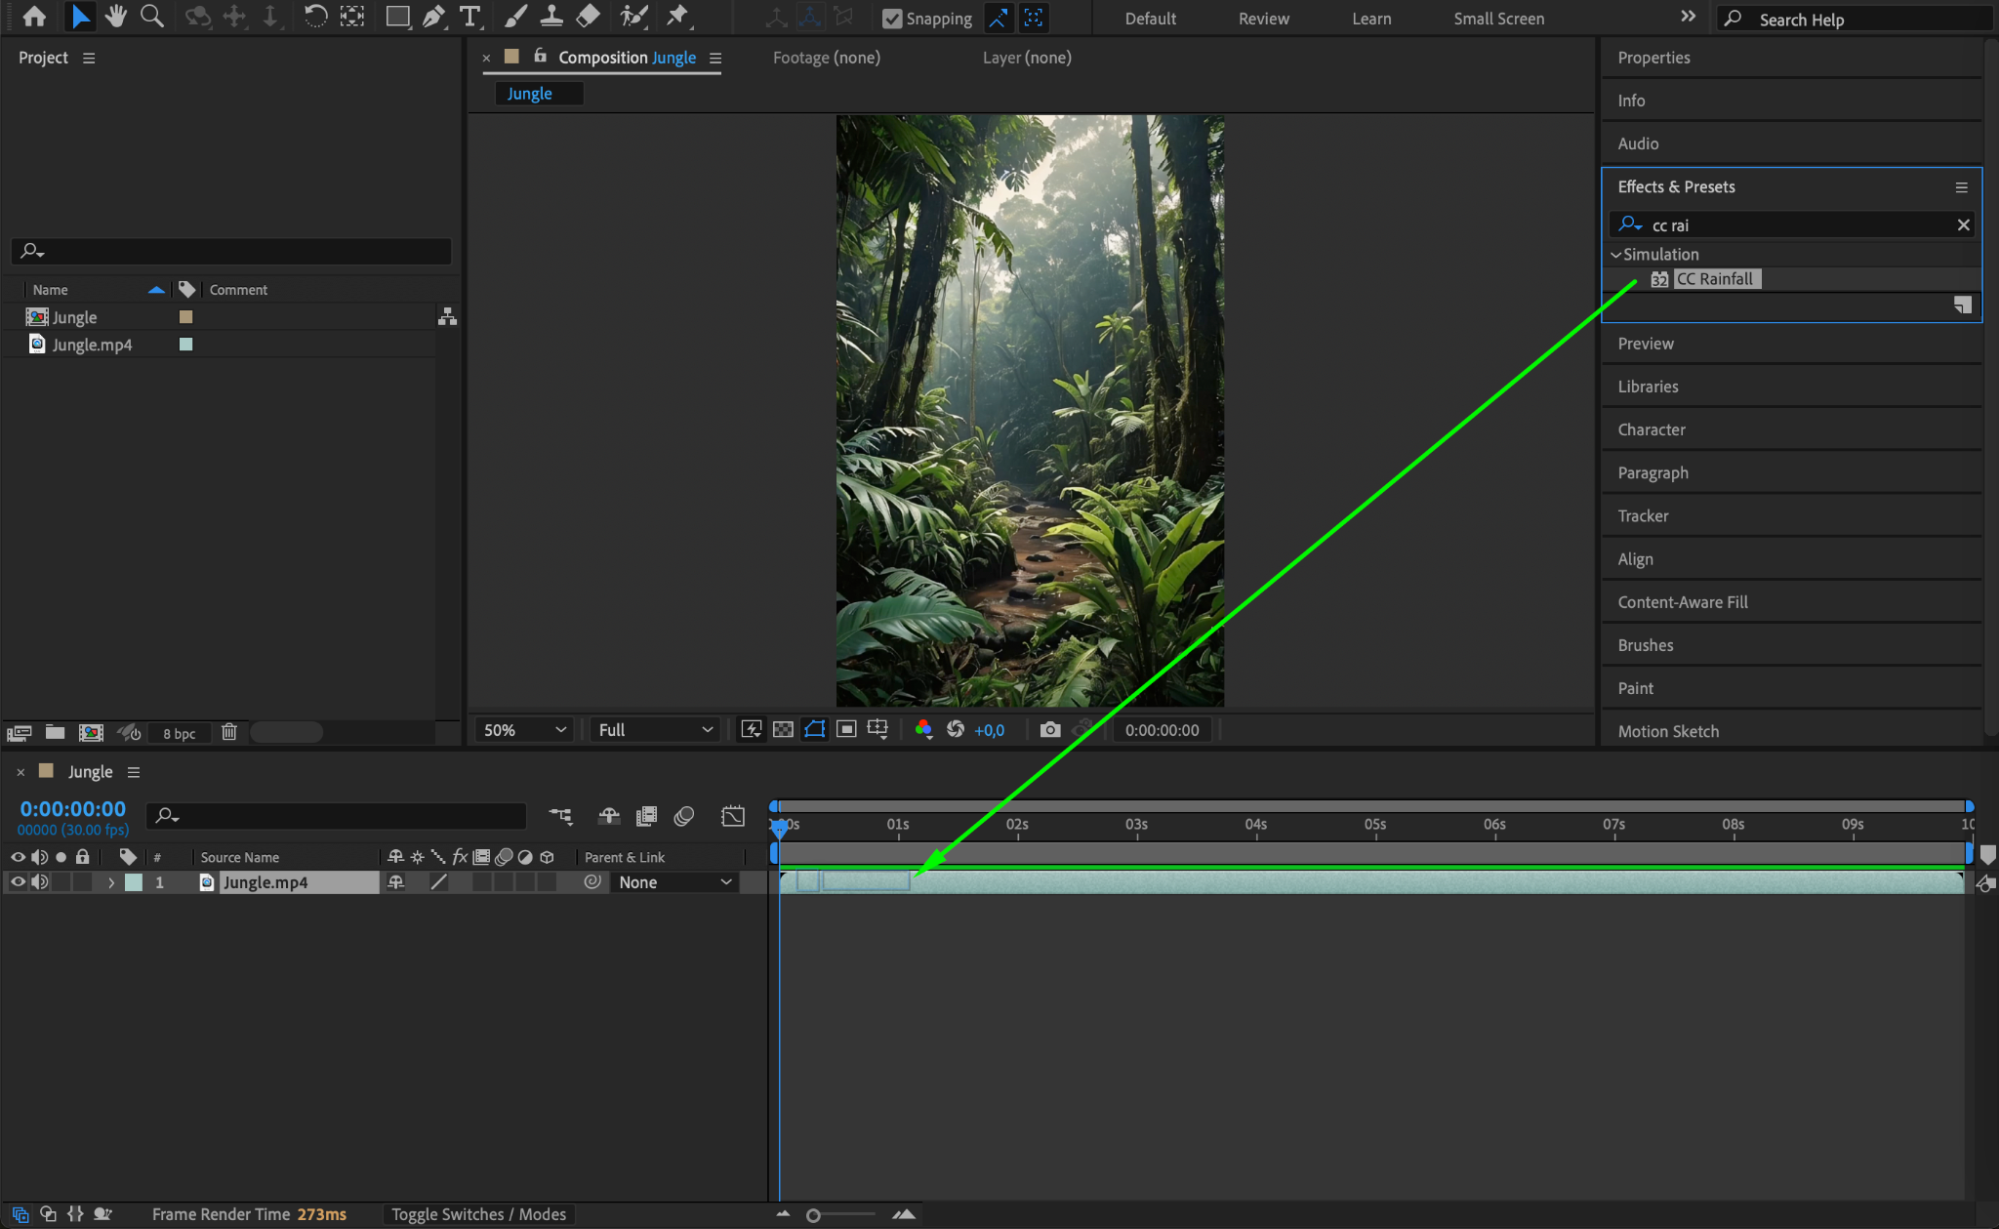Open the Full resolution dropdown
This screenshot has width=1999, height=1229.
(655, 730)
